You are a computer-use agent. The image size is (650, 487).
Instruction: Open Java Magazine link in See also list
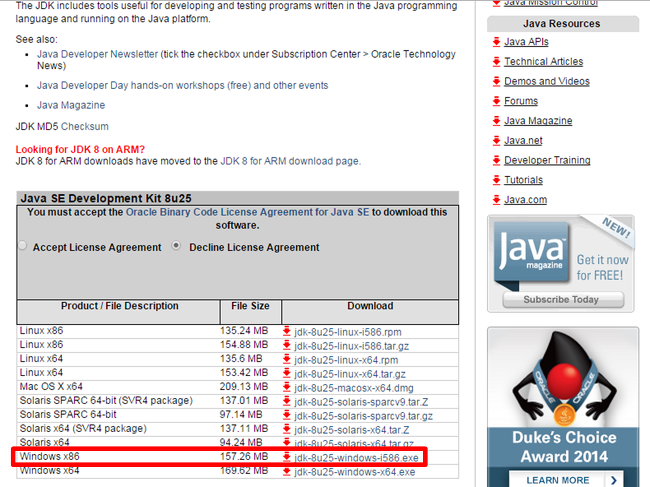[71, 105]
